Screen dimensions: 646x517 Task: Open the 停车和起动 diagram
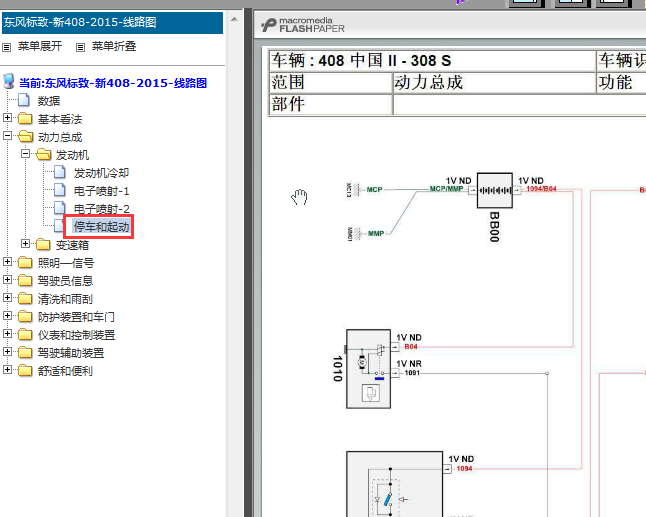click(101, 227)
